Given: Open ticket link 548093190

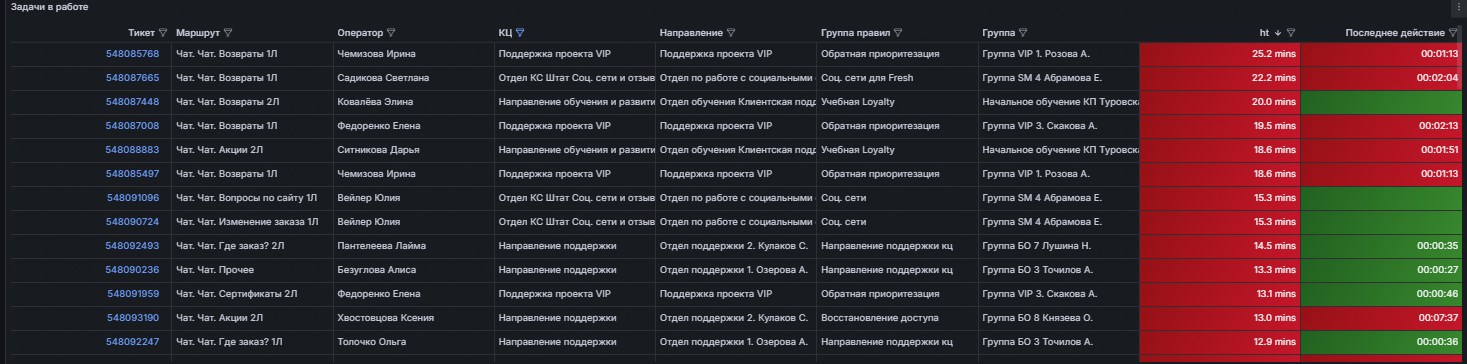Looking at the screenshot, I should (132, 318).
